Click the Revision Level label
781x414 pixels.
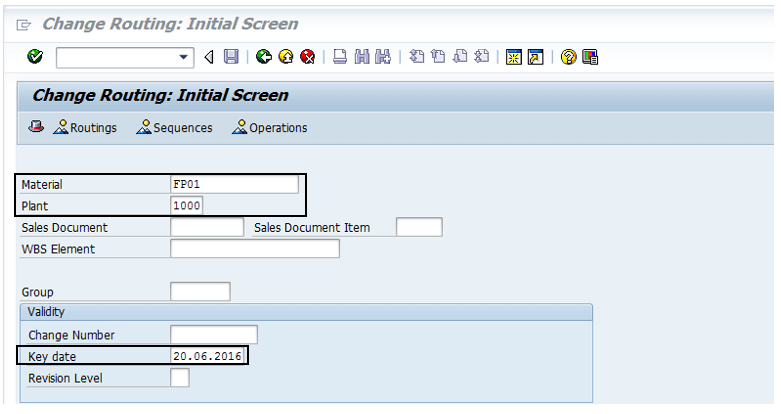(x=65, y=378)
